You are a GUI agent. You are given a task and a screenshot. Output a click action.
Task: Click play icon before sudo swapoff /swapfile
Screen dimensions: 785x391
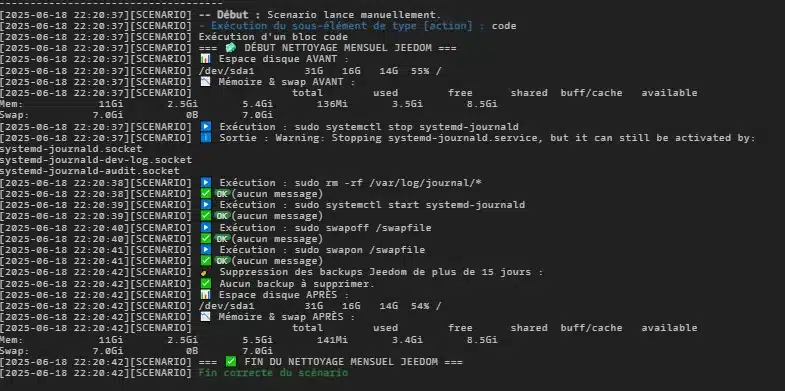pyautogui.click(x=206, y=228)
